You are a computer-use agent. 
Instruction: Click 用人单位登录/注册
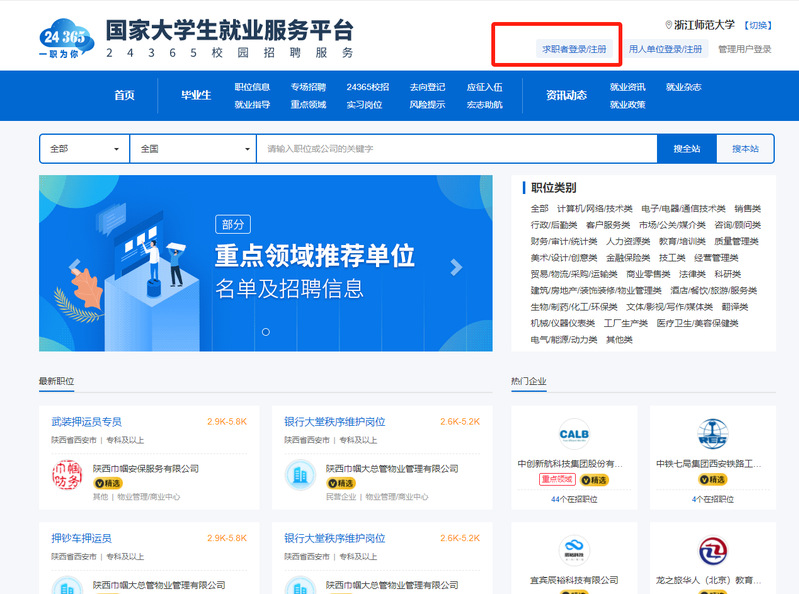pyautogui.click(x=665, y=49)
